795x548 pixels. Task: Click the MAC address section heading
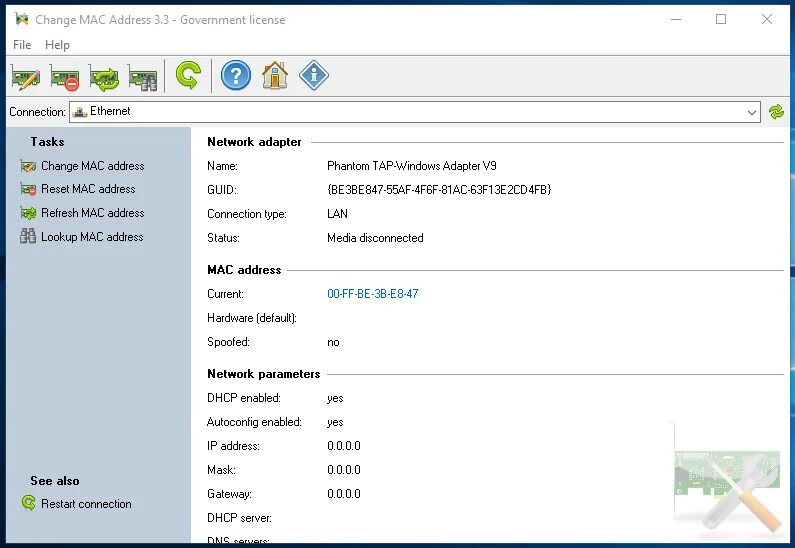[x=244, y=270]
